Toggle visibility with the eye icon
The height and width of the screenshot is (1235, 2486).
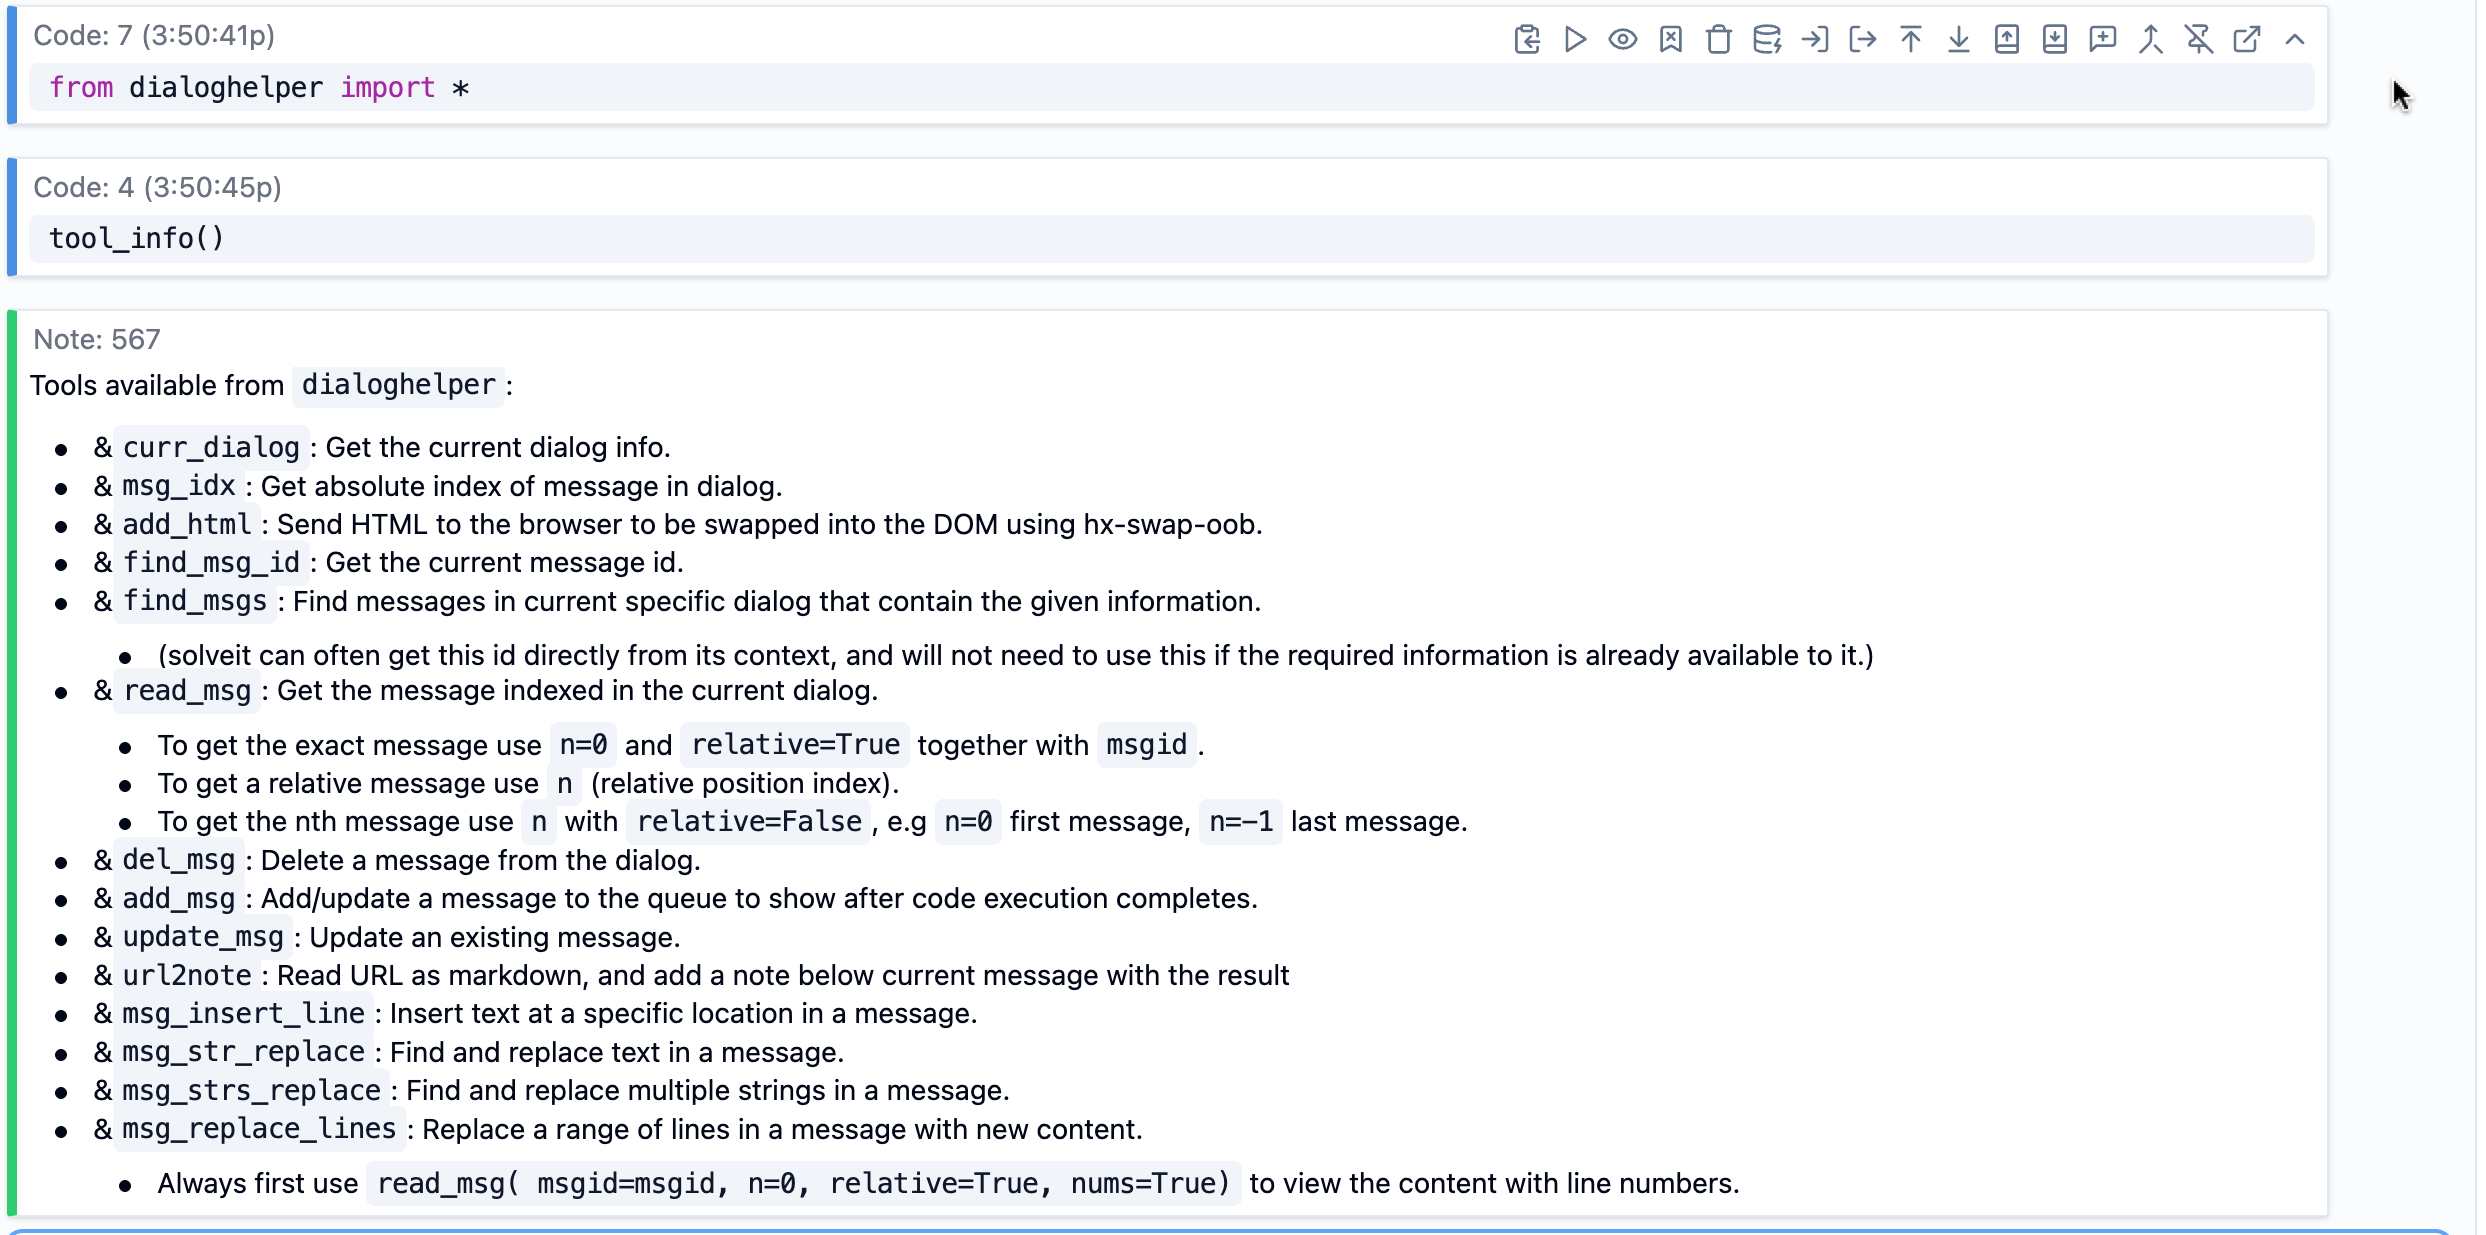coord(1623,39)
